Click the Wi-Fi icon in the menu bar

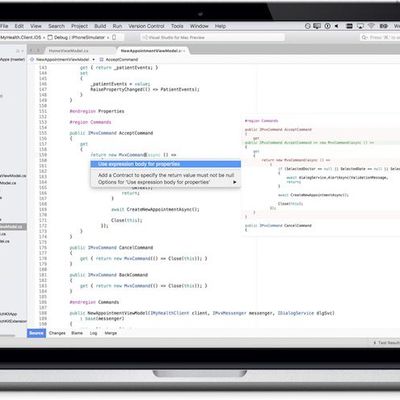pyautogui.click(x=372, y=26)
